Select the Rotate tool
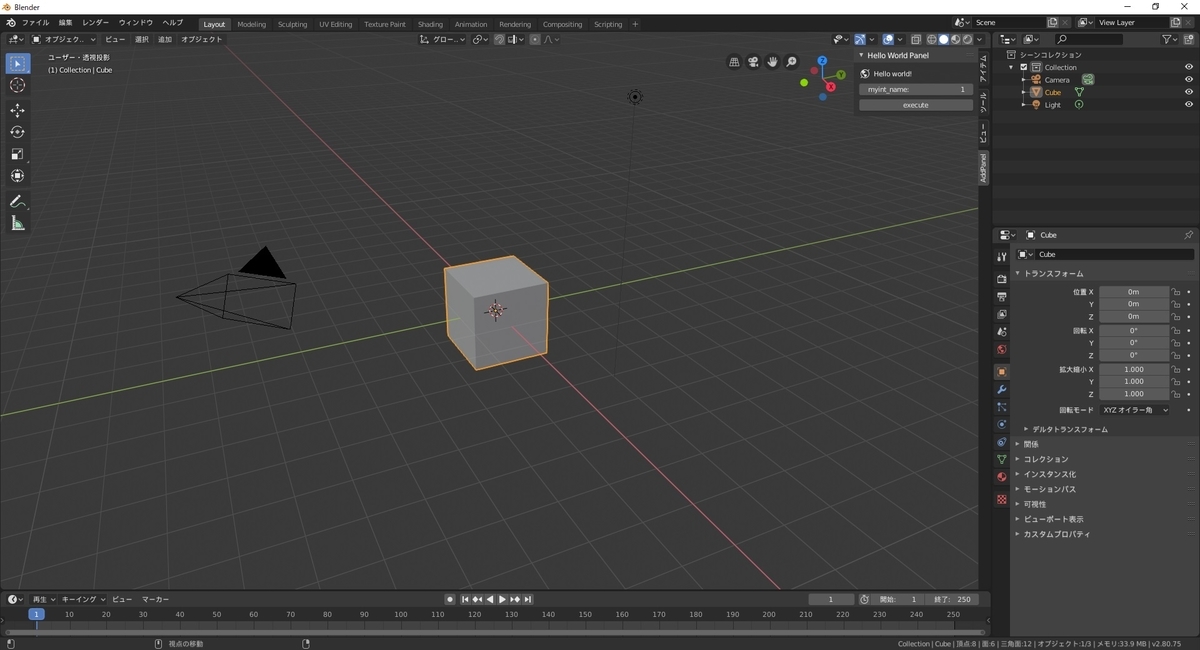The image size is (1200, 650). (x=17, y=132)
